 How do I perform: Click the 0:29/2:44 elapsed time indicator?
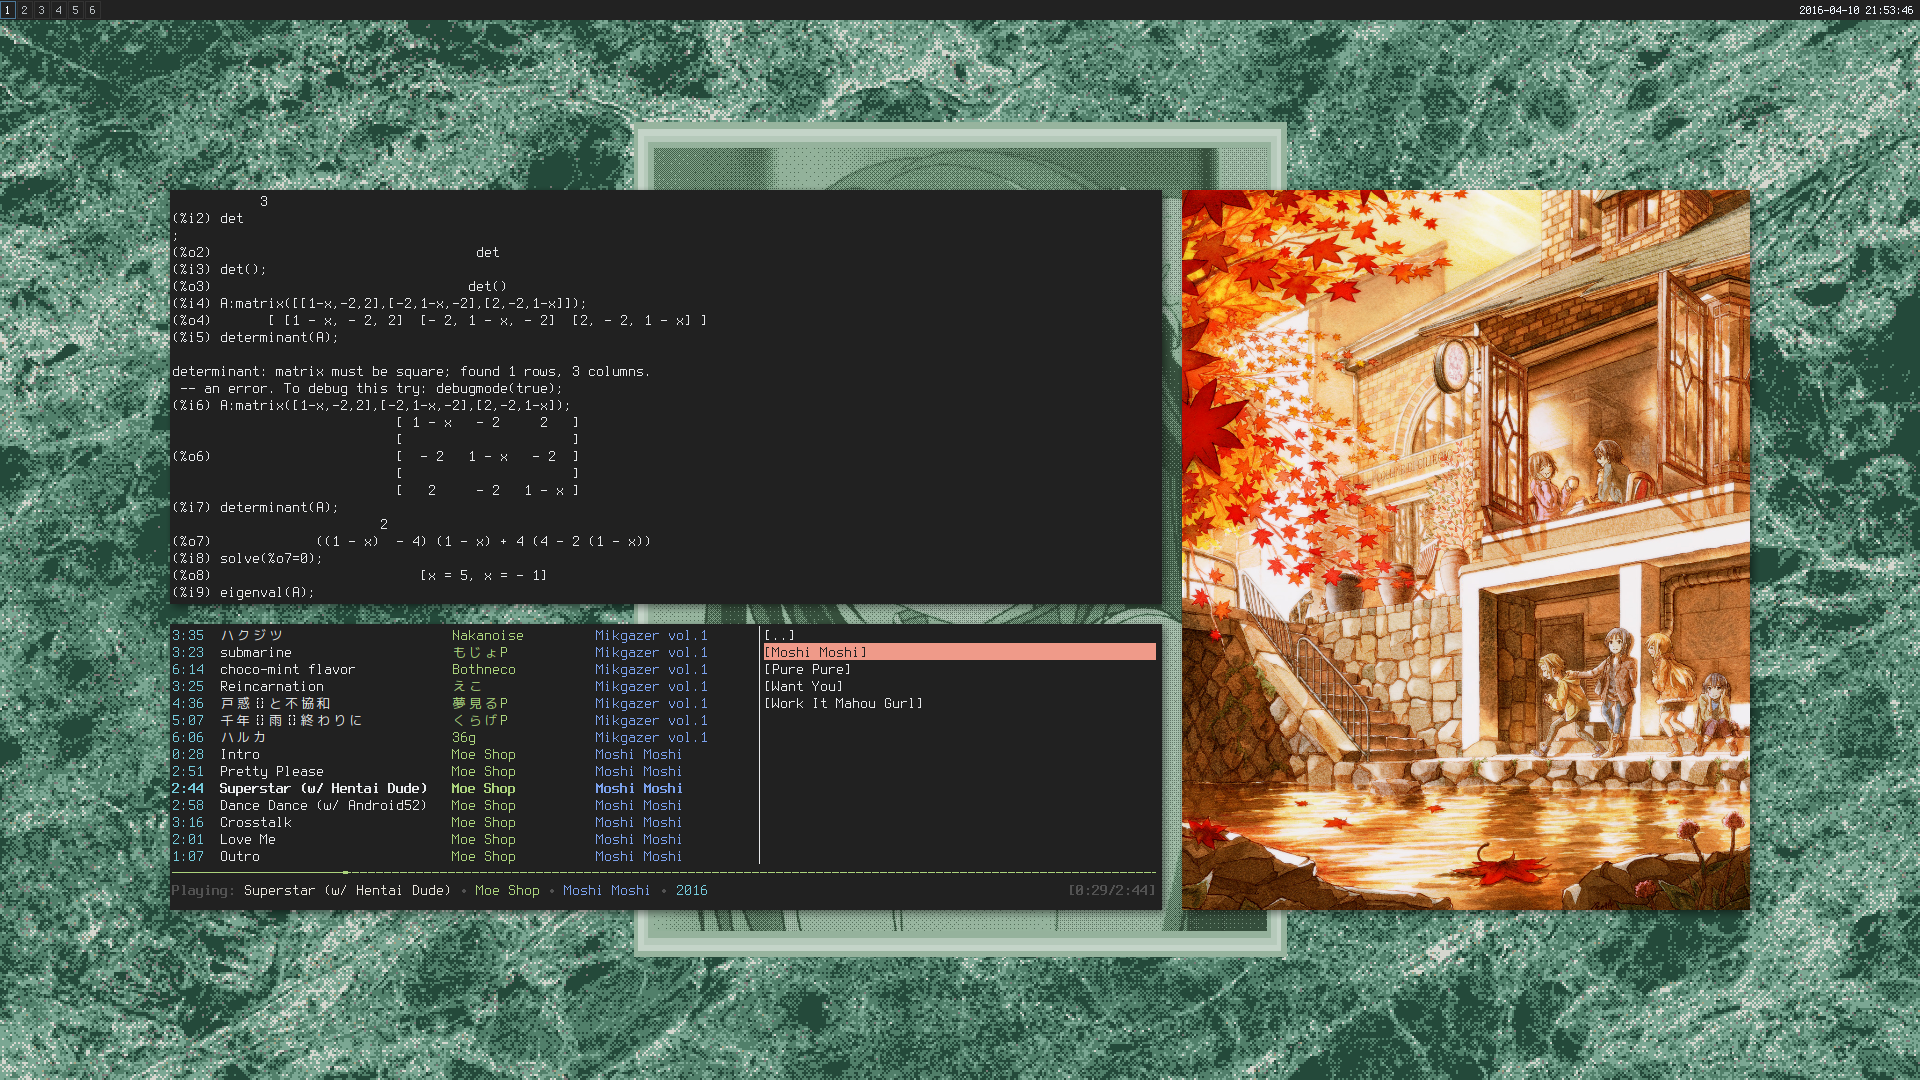[1111, 890]
